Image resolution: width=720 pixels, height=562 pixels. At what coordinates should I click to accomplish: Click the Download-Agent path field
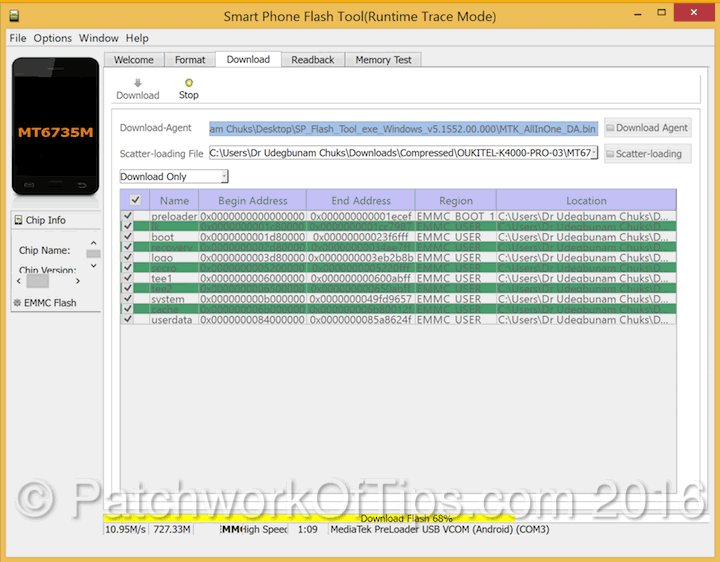(403, 129)
